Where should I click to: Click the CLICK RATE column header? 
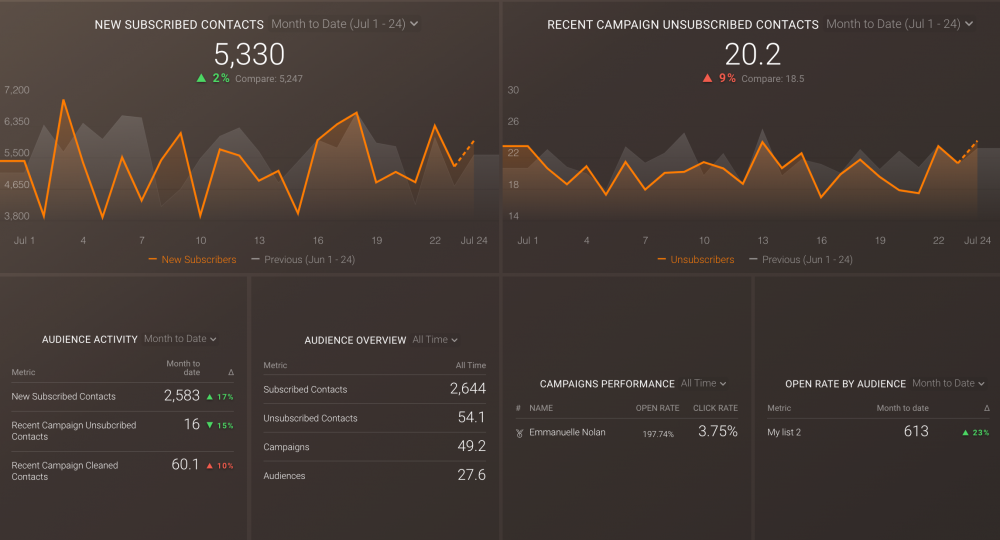pyautogui.click(x=715, y=408)
